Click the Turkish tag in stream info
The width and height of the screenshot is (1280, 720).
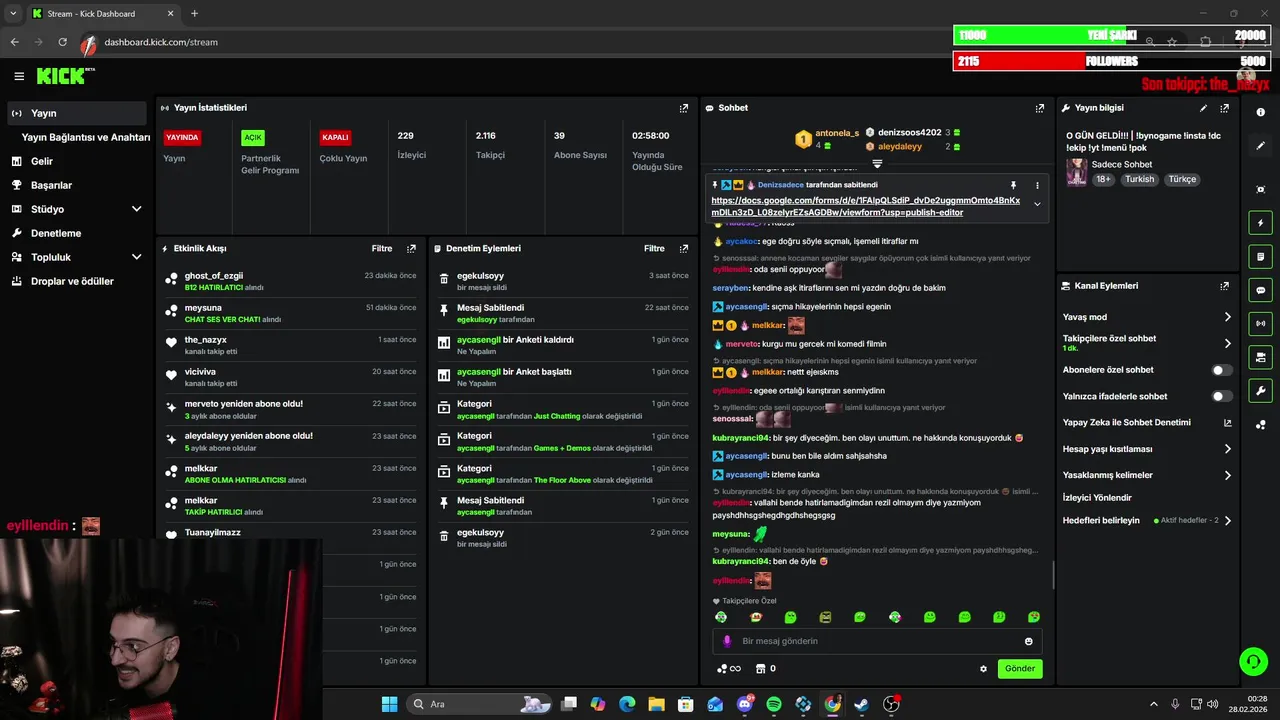pos(1140,179)
